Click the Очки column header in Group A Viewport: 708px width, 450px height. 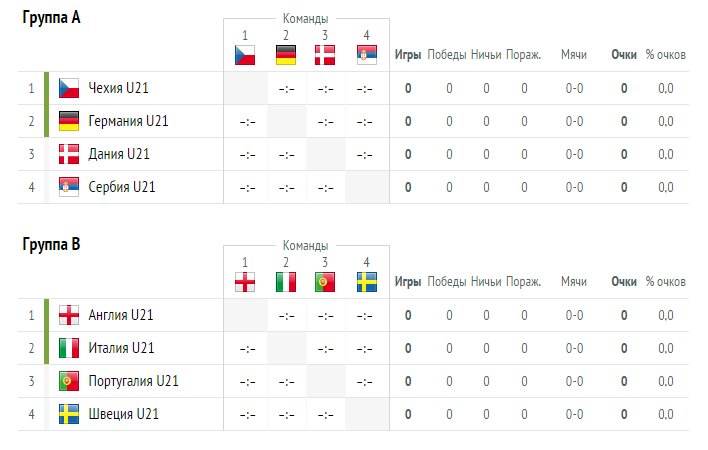pyautogui.click(x=624, y=55)
